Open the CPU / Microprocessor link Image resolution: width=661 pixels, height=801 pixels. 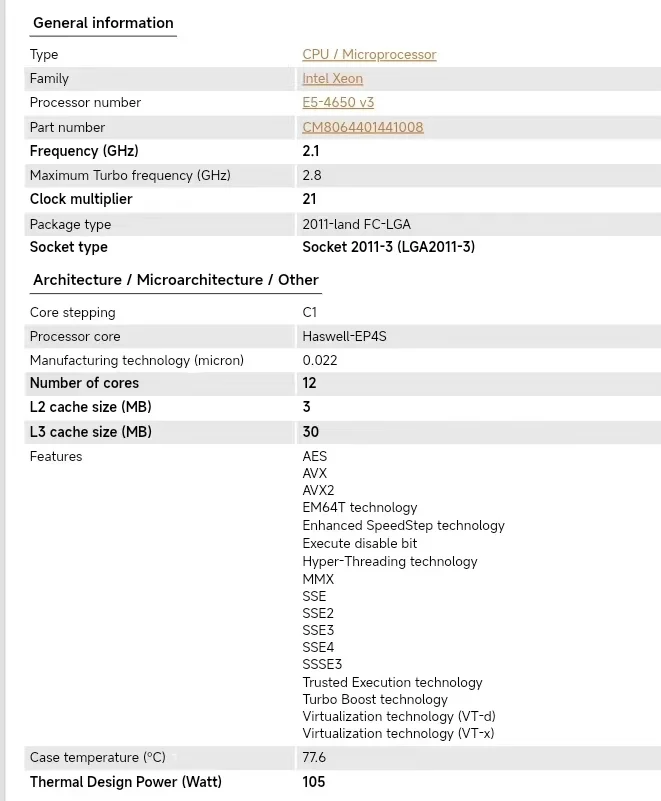[369, 54]
